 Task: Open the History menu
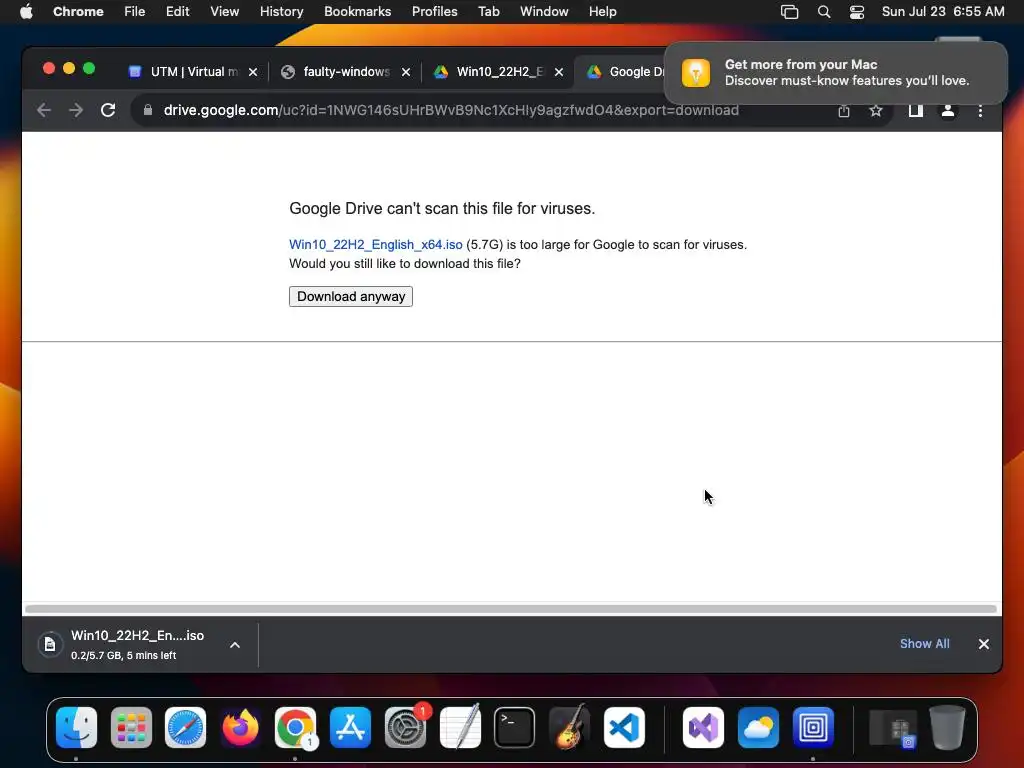[281, 12]
